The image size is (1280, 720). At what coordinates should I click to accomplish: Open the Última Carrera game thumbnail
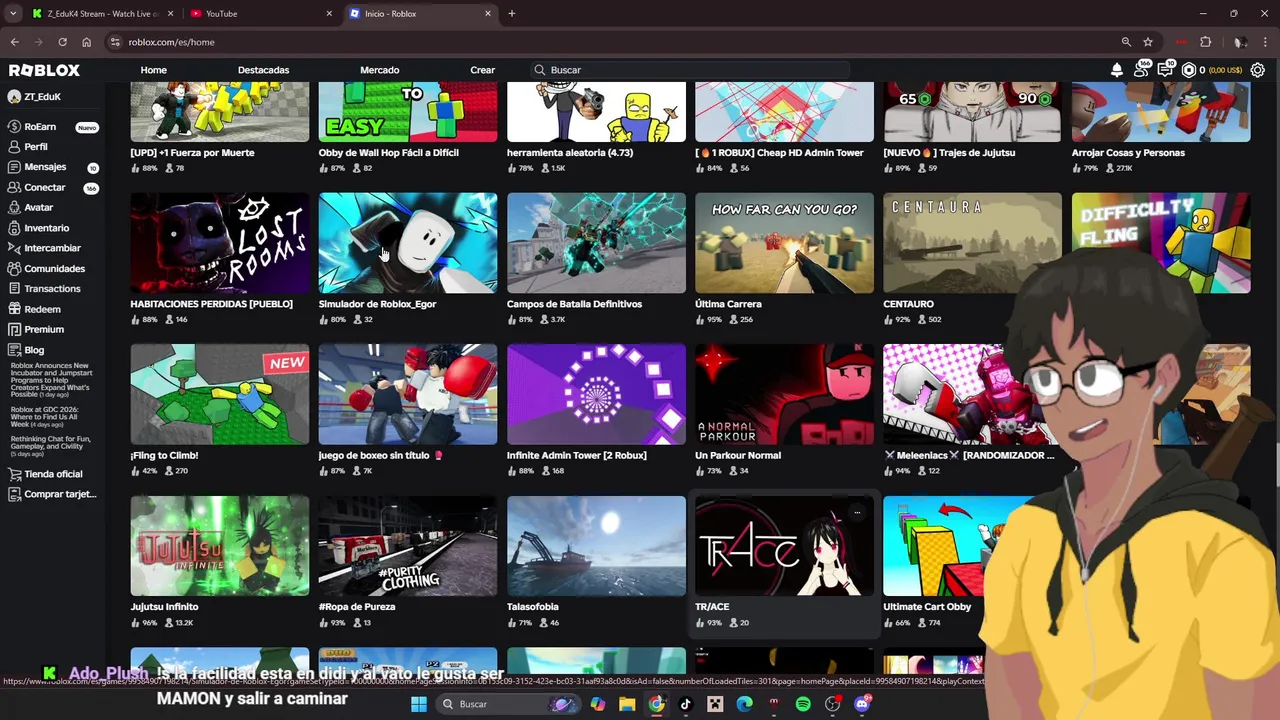pos(784,243)
